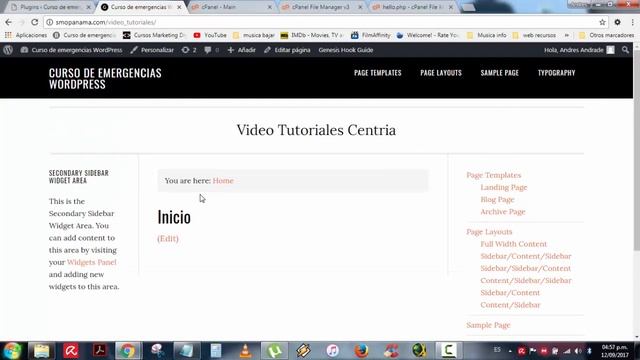The width and height of the screenshot is (640, 360).
Task: Open Typography in the header menu
Action: pos(556,73)
